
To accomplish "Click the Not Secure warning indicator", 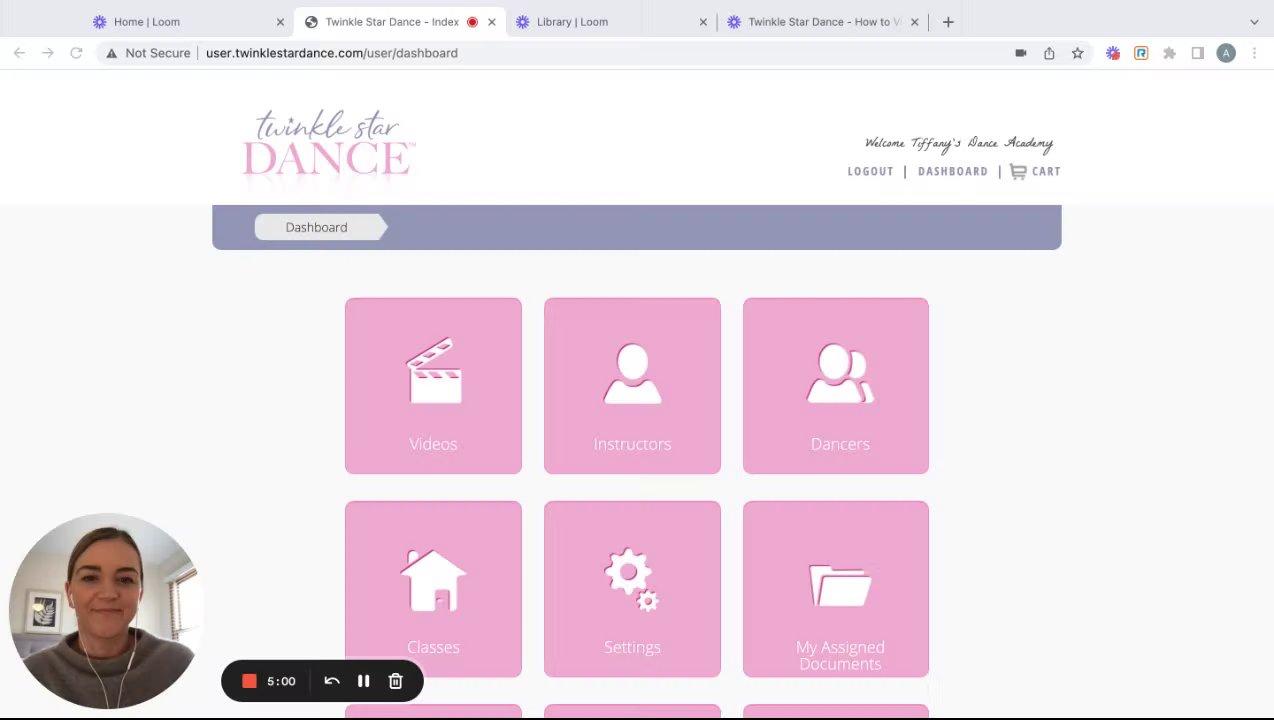I will (148, 53).
